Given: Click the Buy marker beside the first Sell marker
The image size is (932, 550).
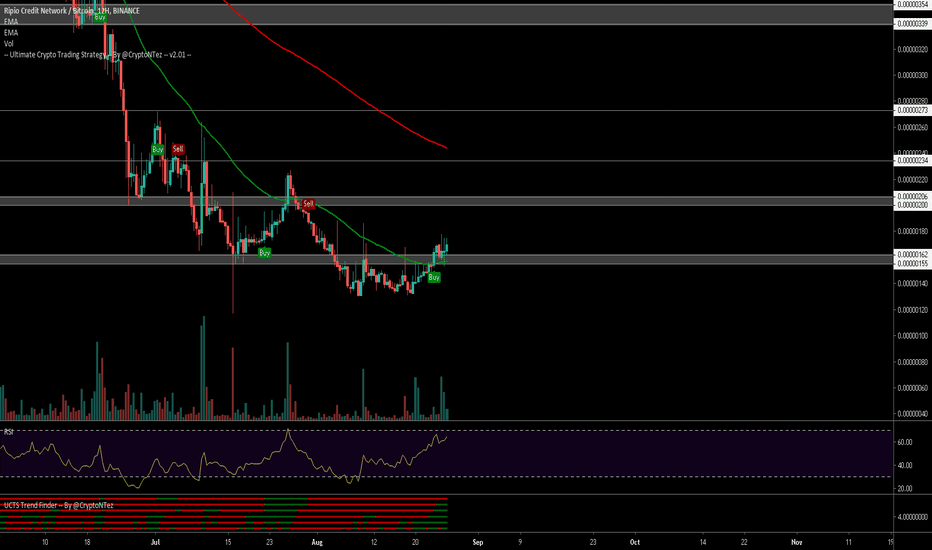Looking at the screenshot, I should tap(158, 149).
